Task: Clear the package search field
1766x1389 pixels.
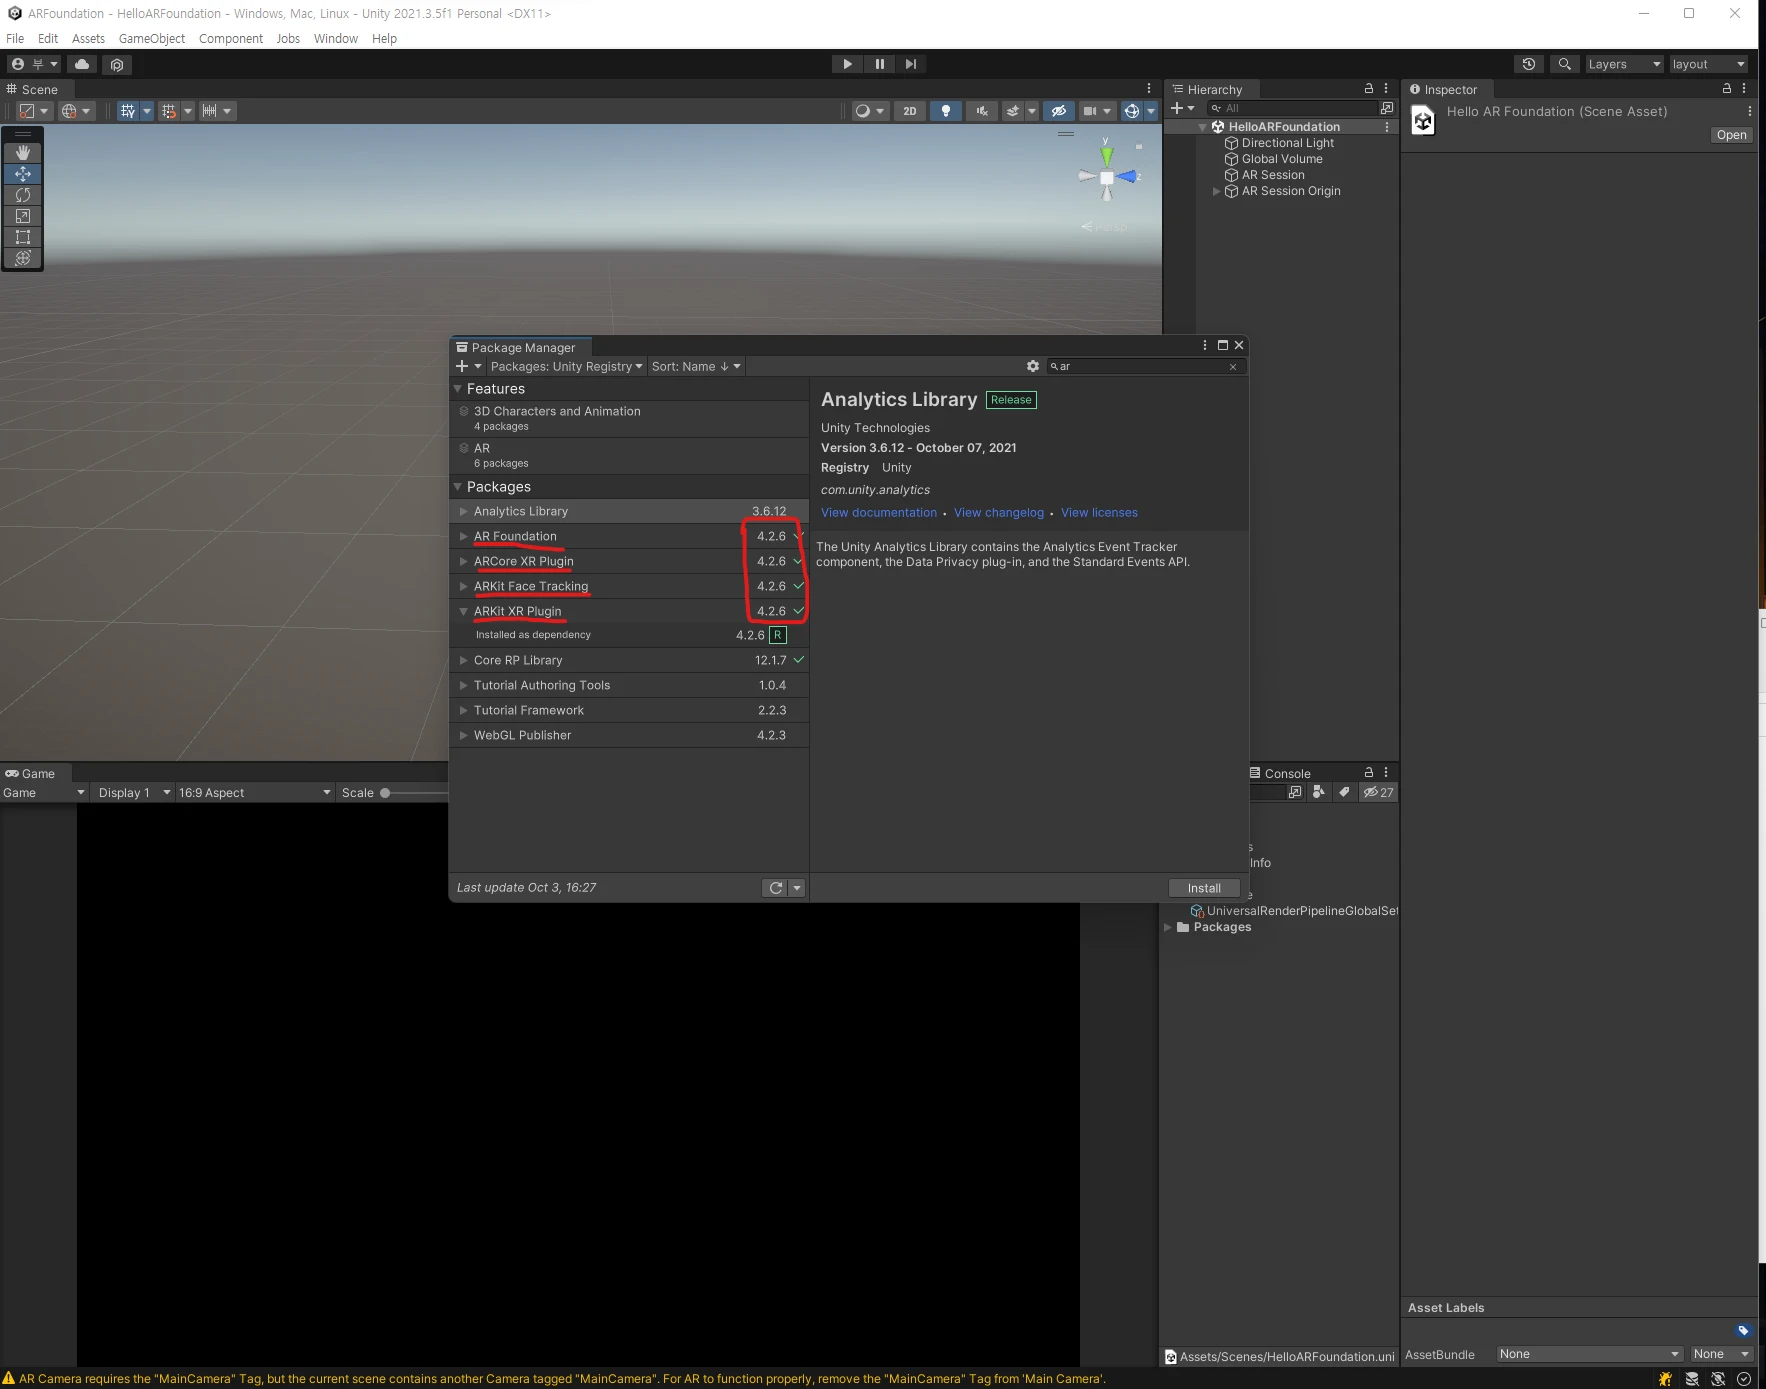Action: point(1233,367)
